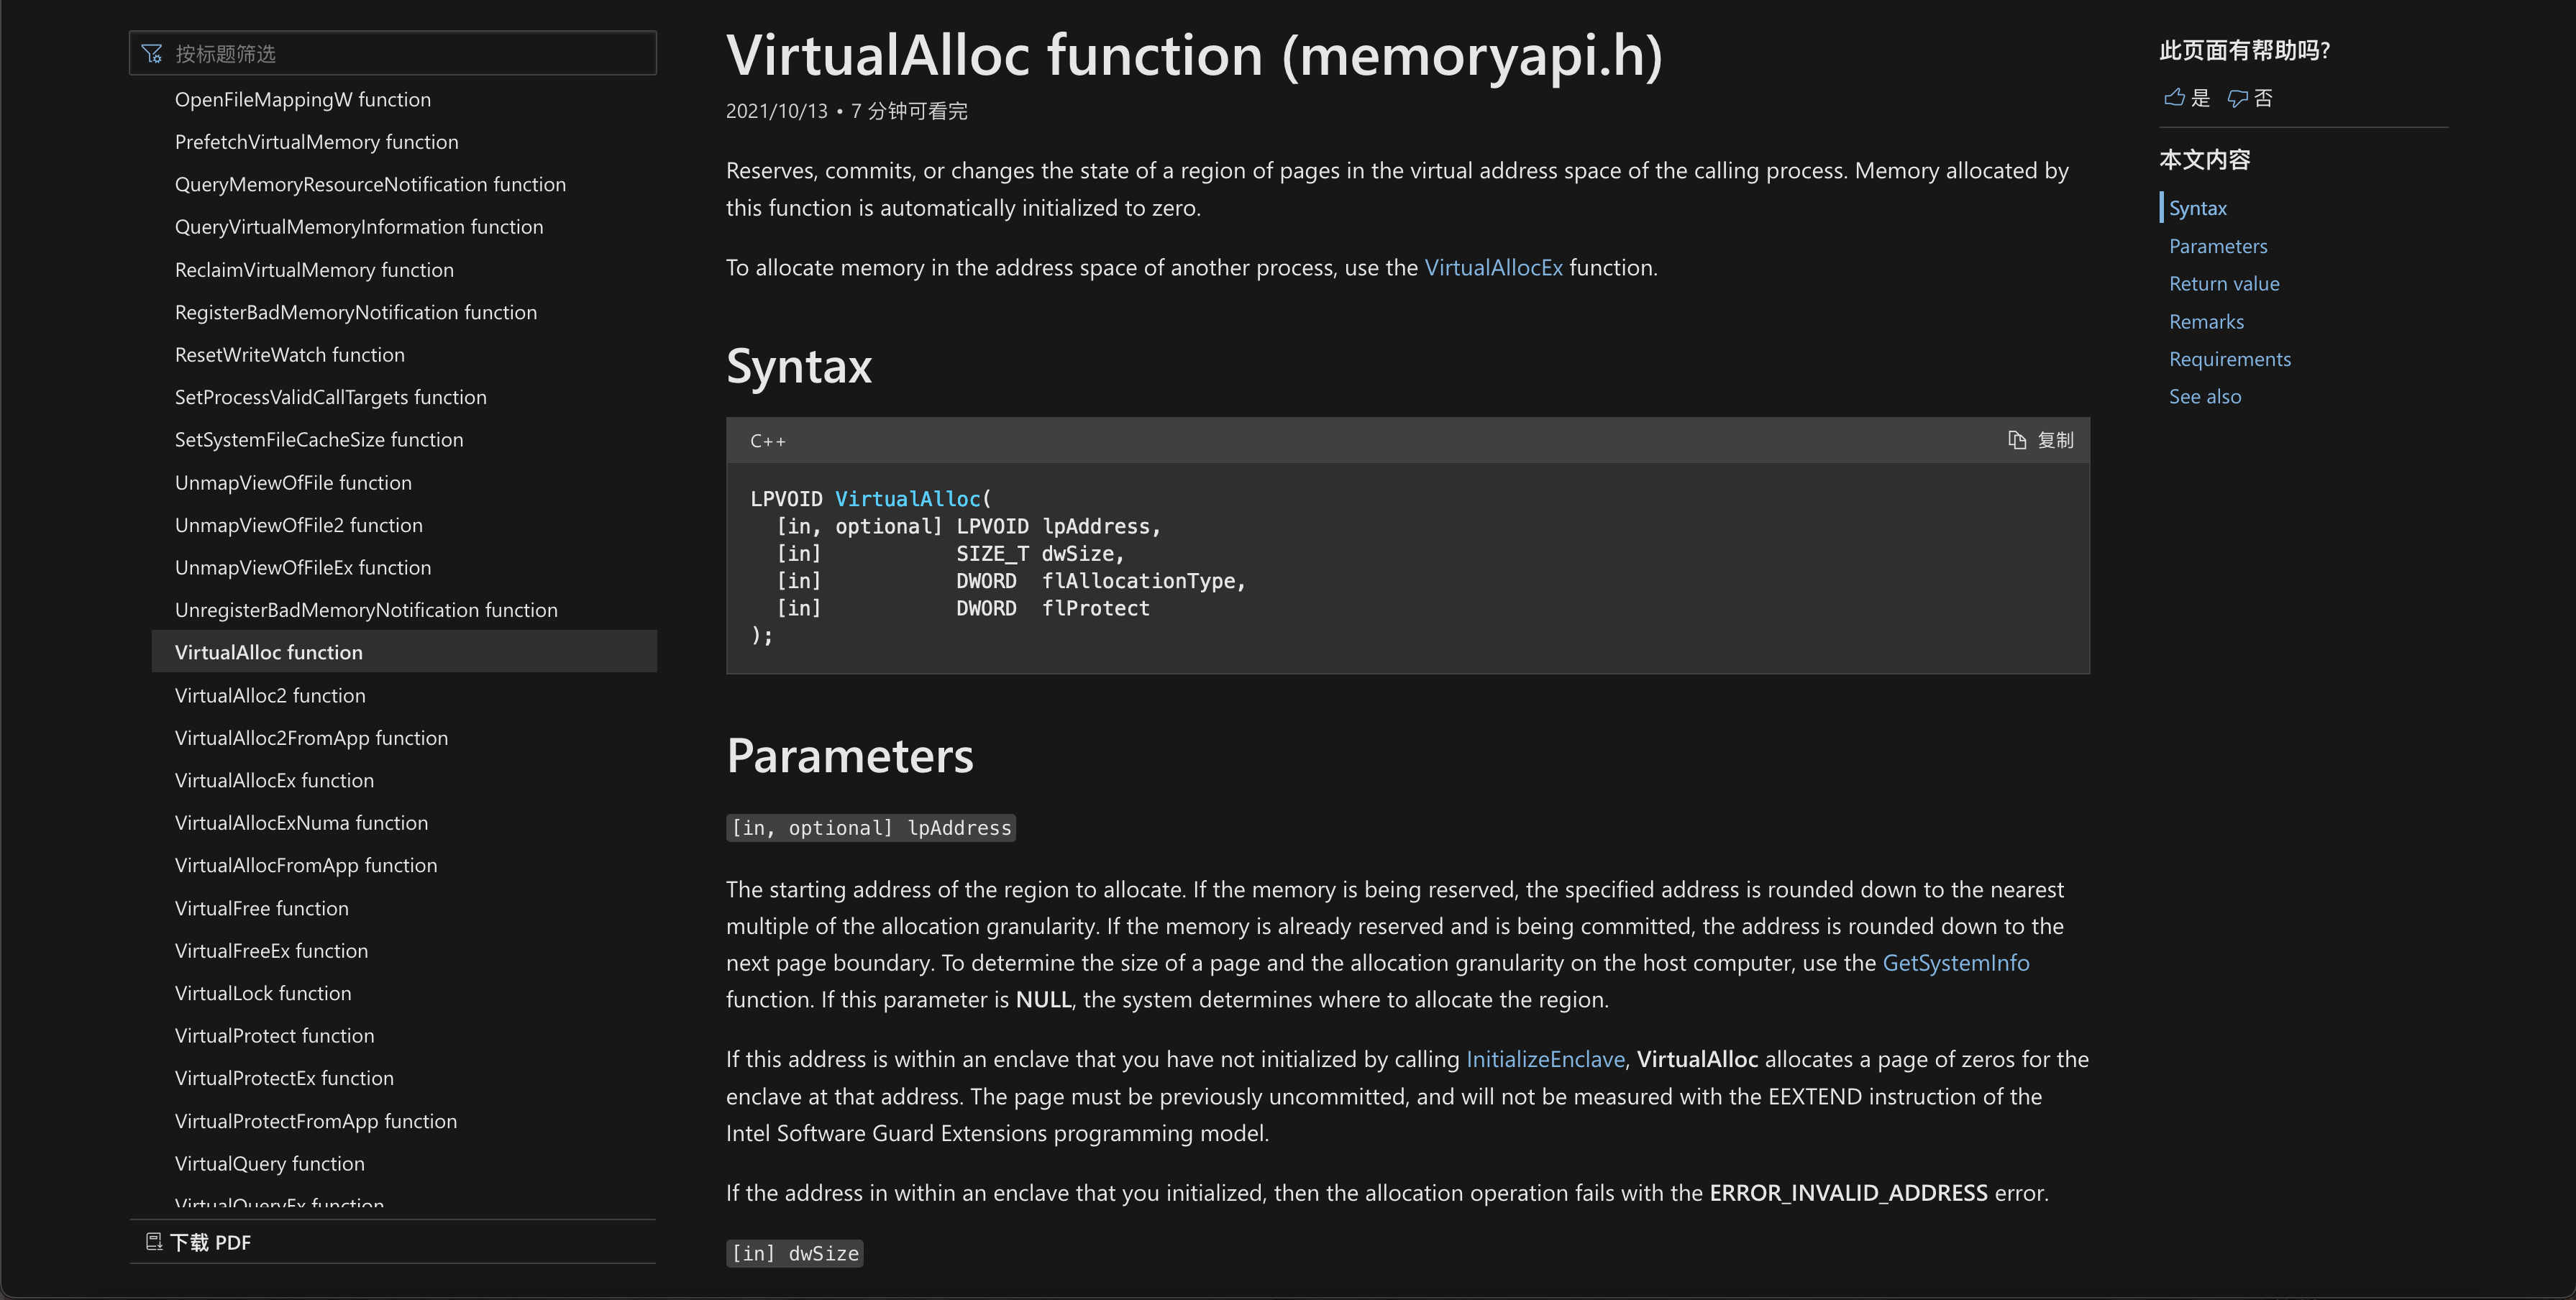
Task: Jump to Return value section
Action: coord(2223,283)
